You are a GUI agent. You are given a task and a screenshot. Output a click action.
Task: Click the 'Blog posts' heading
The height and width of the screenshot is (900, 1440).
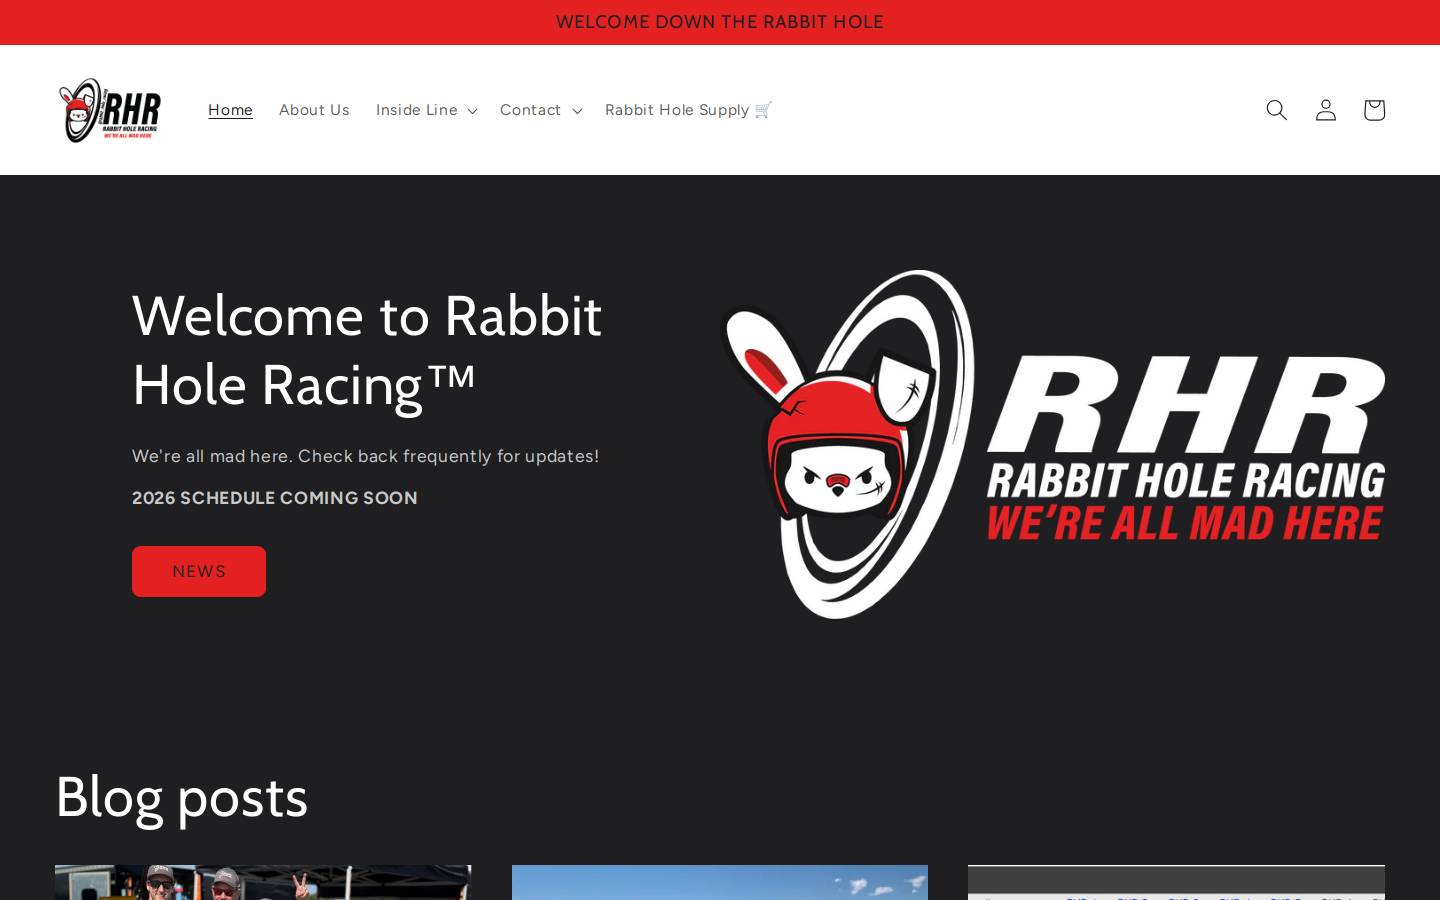click(182, 797)
